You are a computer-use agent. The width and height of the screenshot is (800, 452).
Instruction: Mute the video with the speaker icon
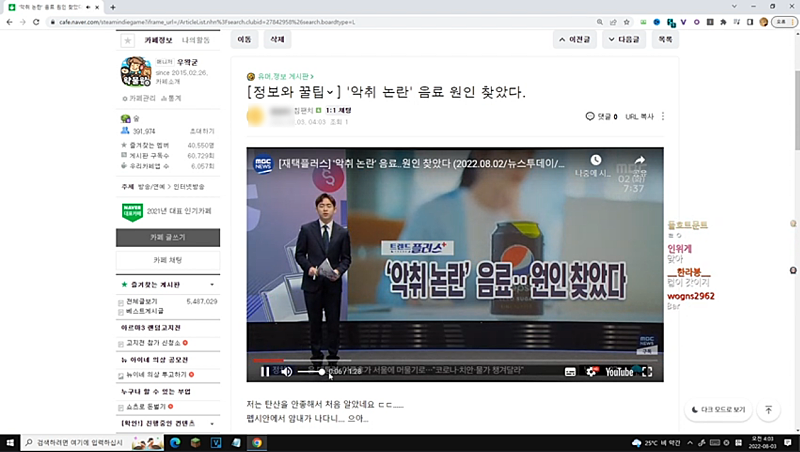(287, 372)
